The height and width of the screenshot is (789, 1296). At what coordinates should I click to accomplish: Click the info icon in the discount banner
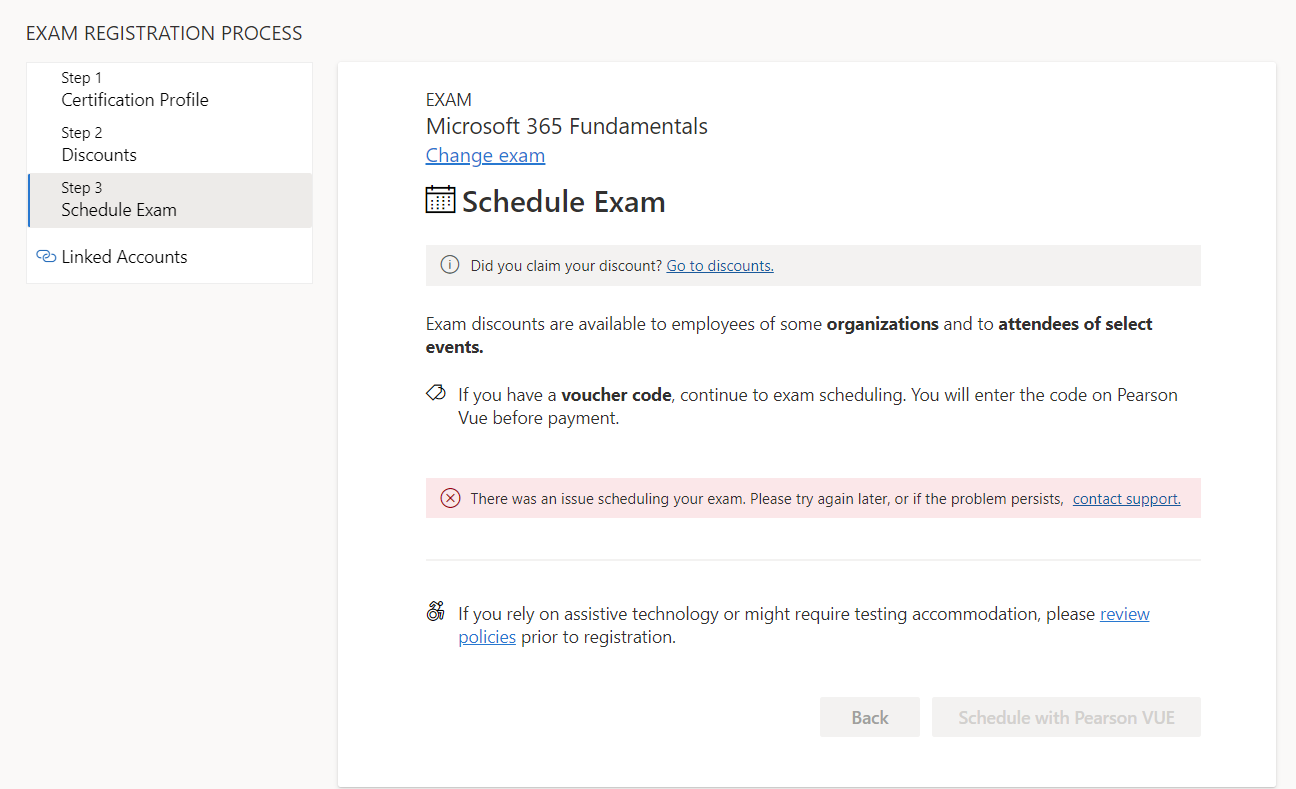point(450,266)
